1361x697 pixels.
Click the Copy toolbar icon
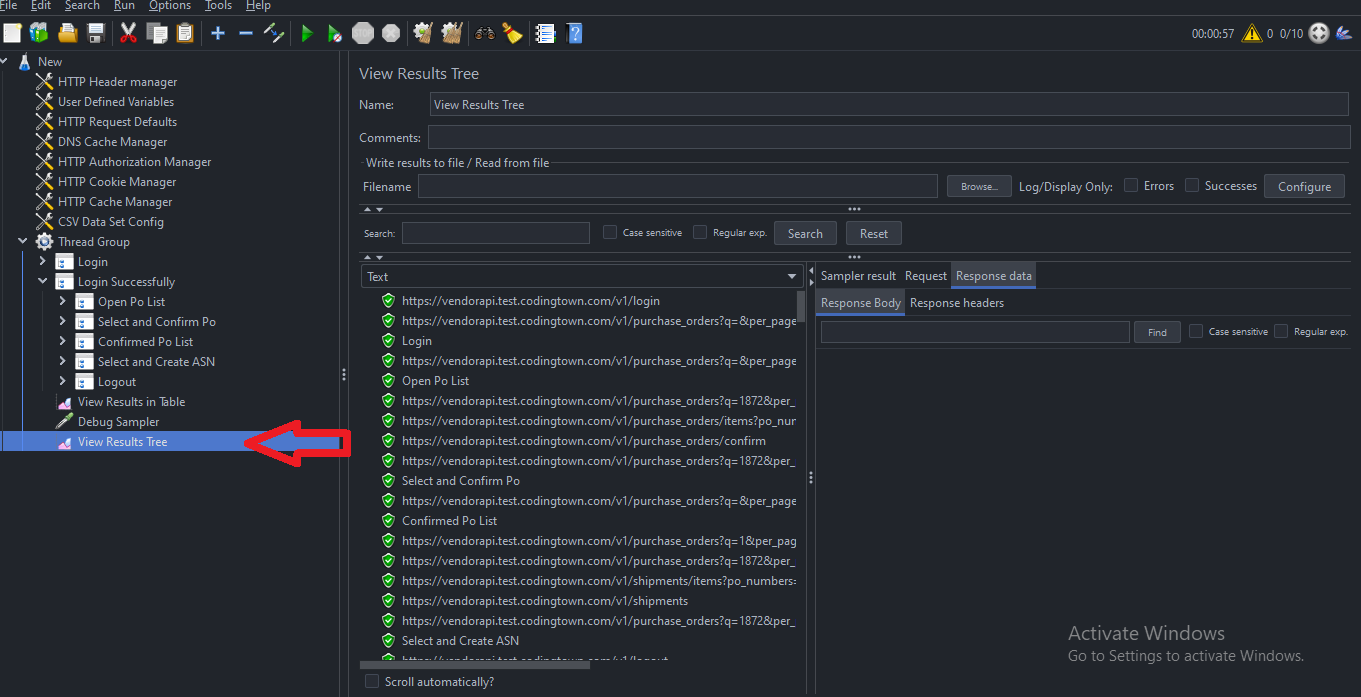pos(157,33)
